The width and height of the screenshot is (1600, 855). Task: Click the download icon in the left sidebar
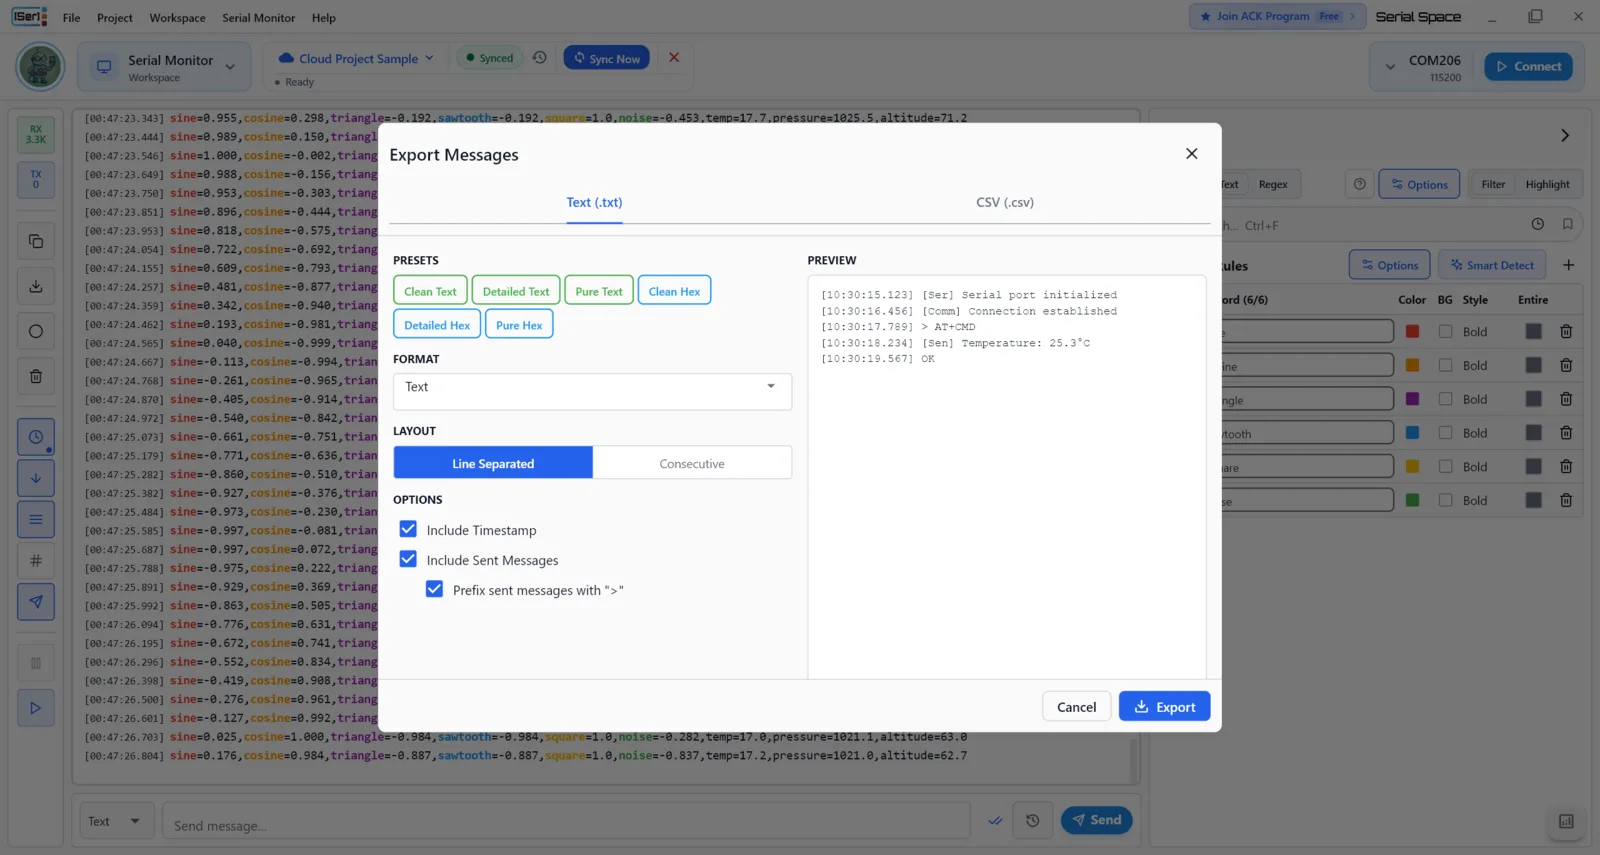coord(36,286)
